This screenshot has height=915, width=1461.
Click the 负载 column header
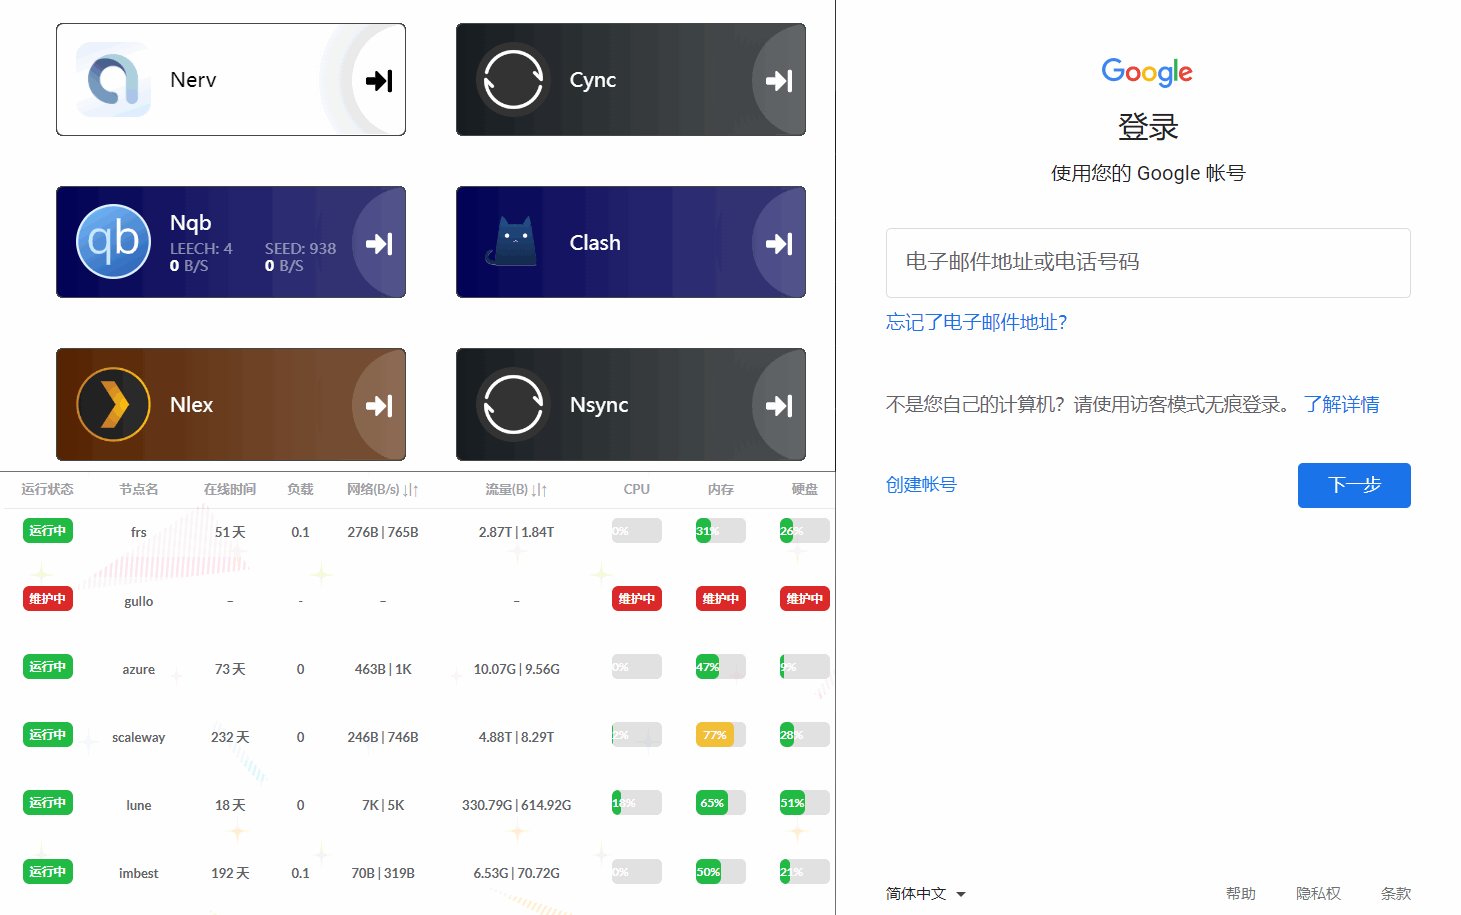click(300, 489)
